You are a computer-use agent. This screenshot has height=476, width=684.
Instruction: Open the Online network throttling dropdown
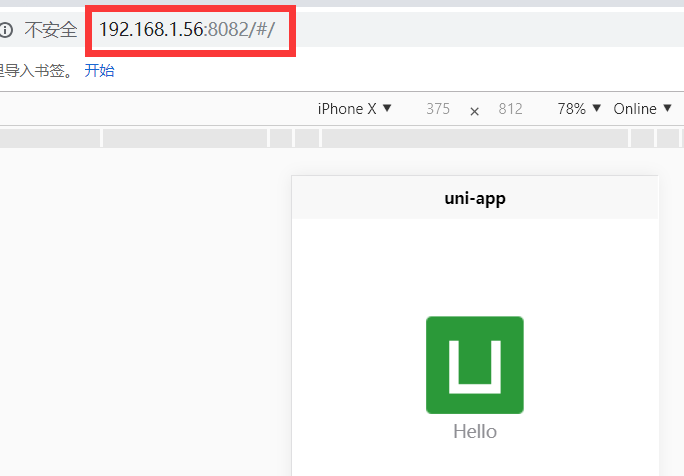pyautogui.click(x=642, y=109)
